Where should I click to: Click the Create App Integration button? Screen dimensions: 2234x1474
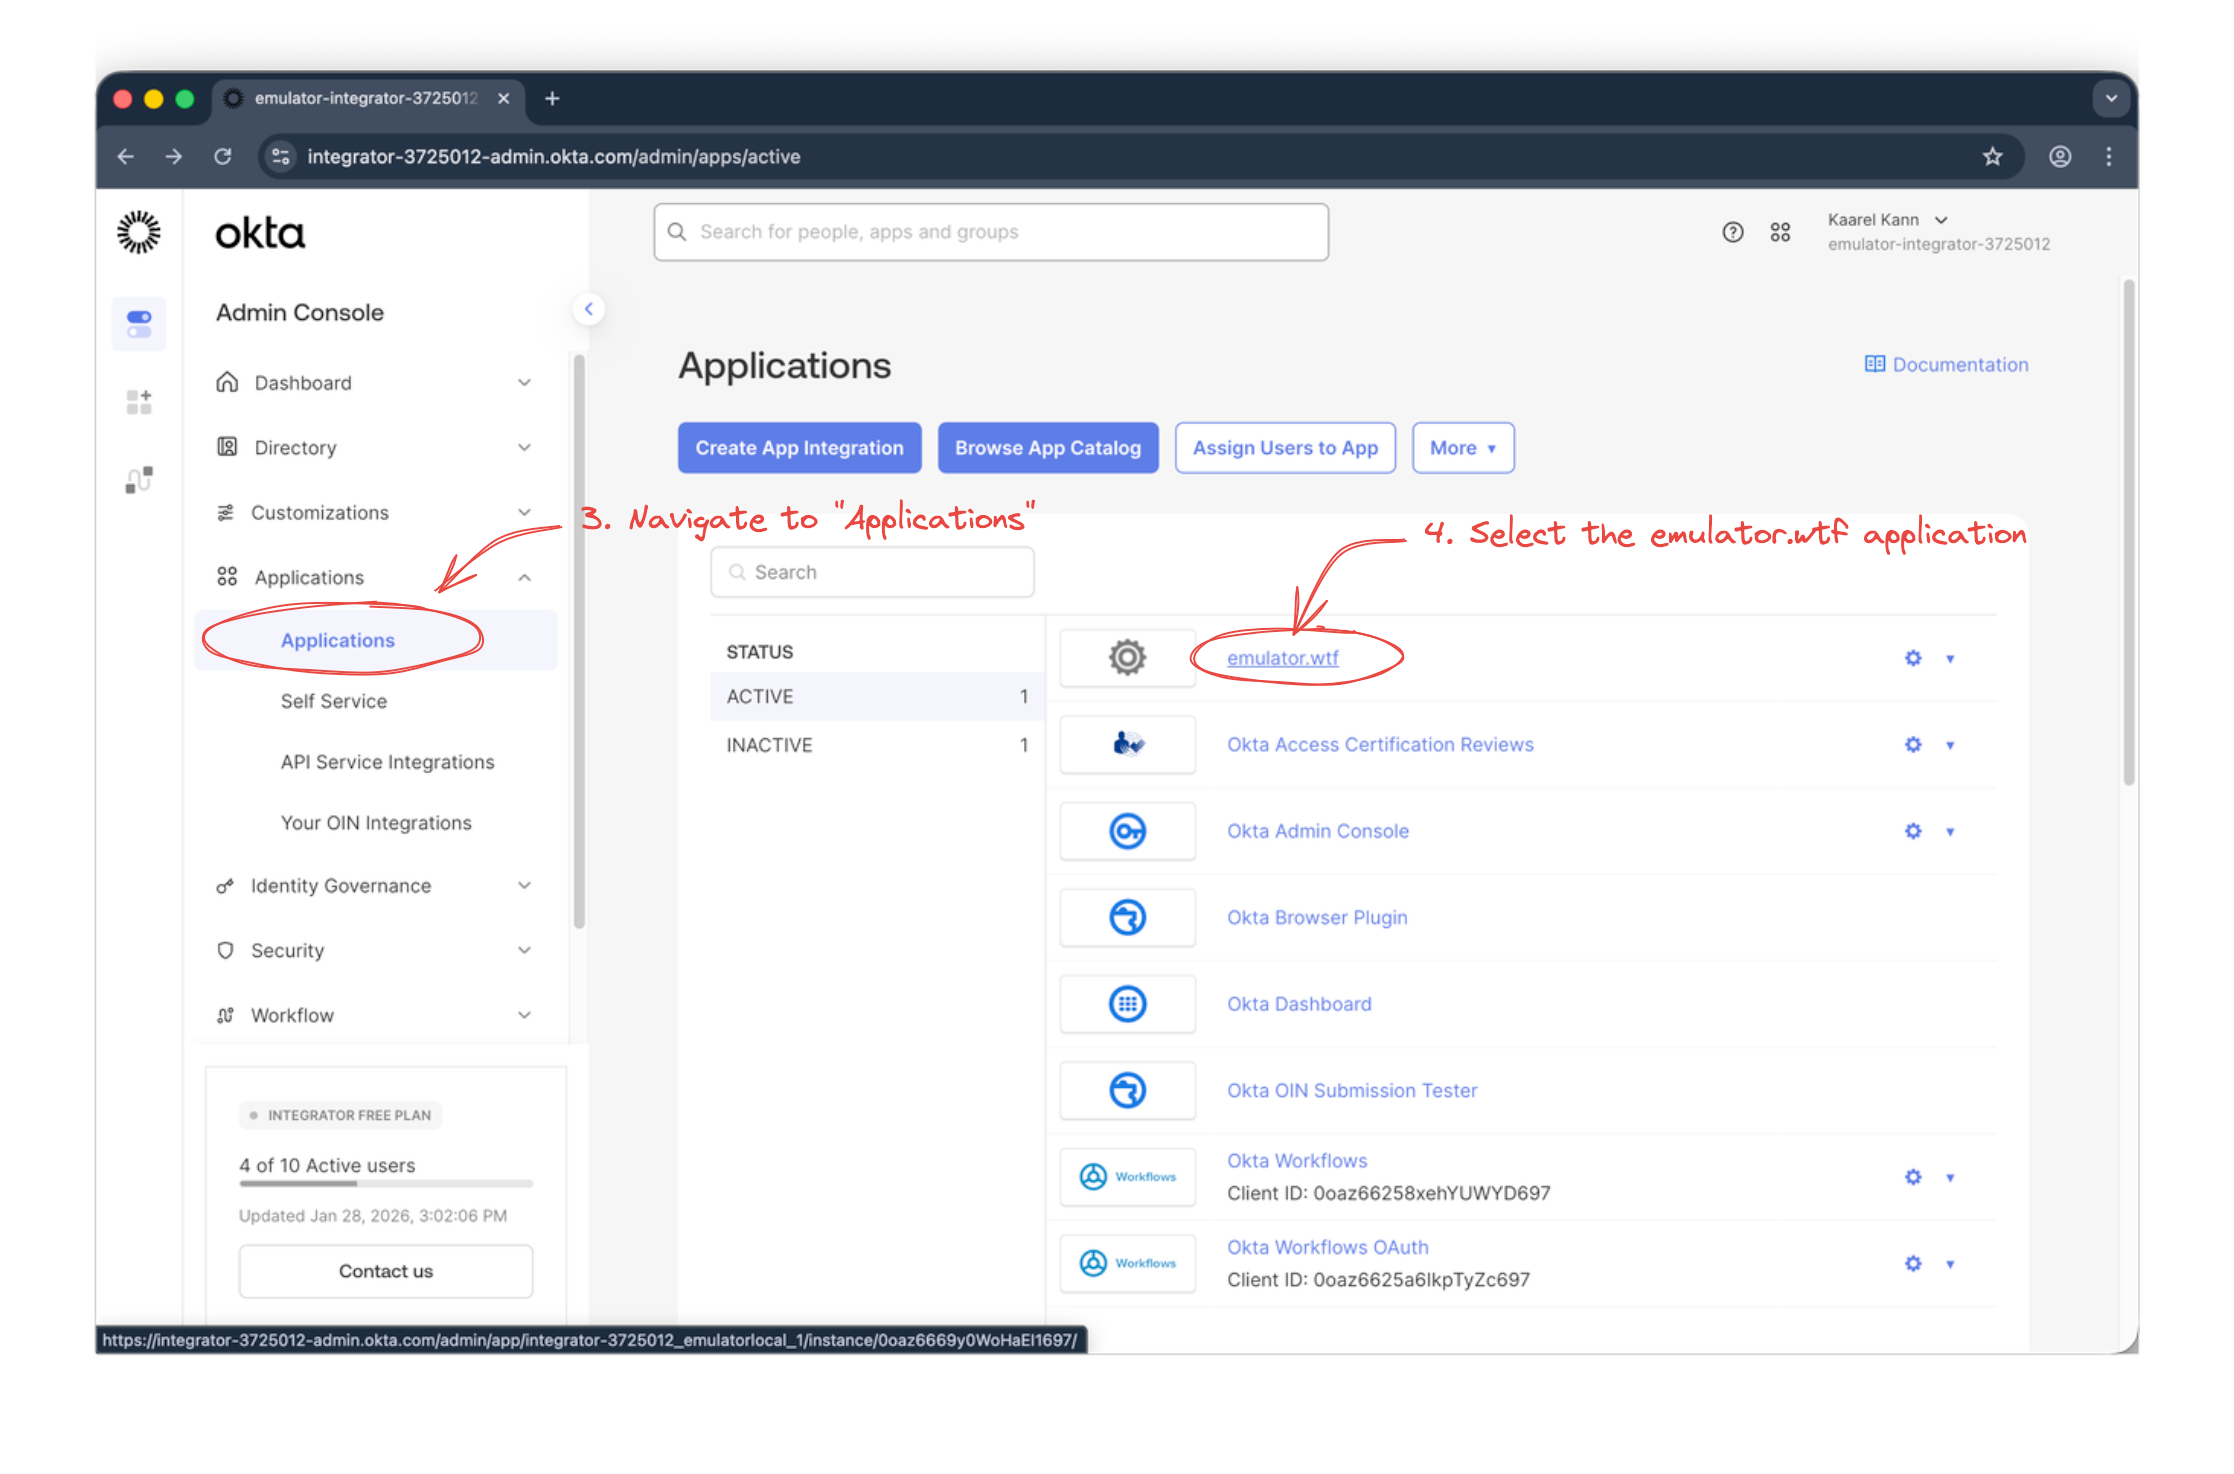(799, 448)
